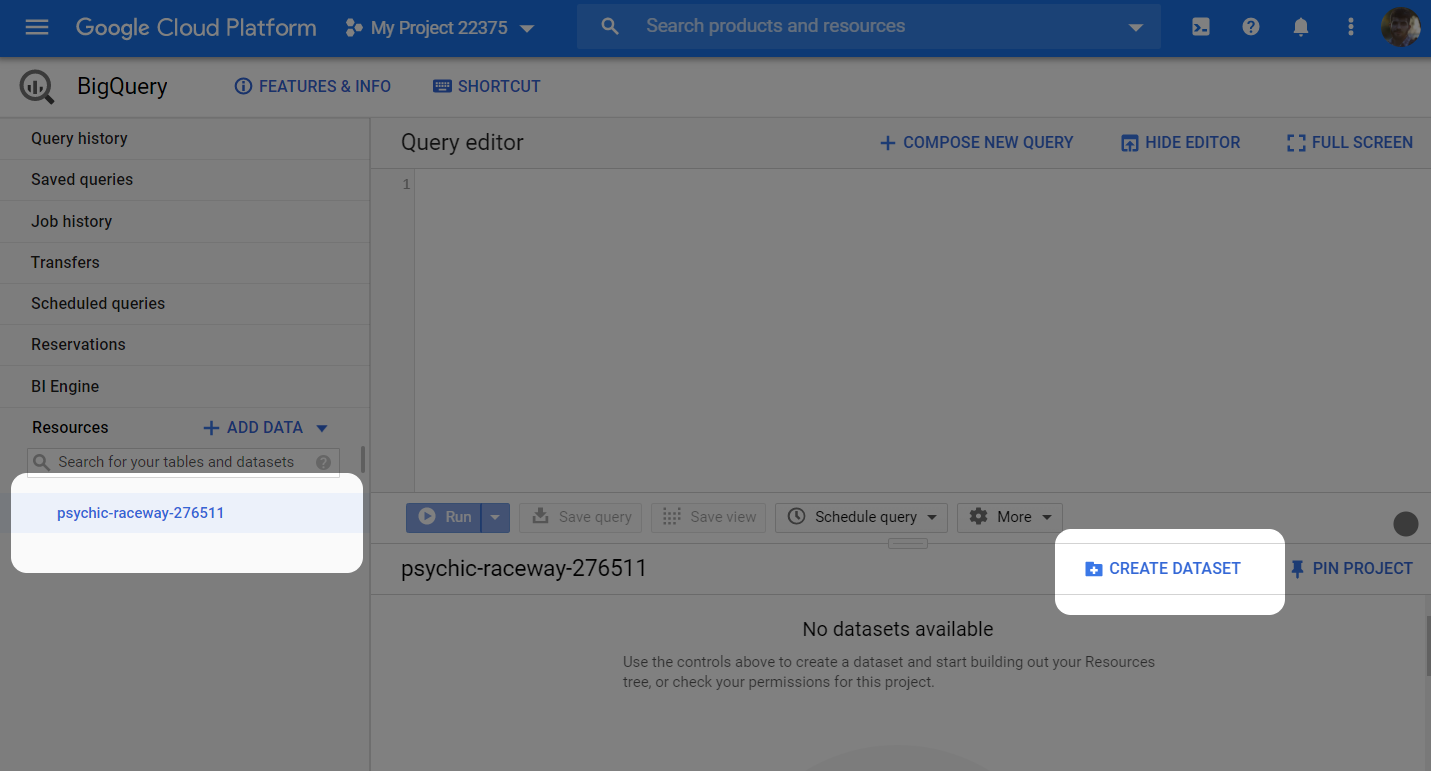The image size is (1431, 771).
Task: Click HIDE EDITOR
Action: point(1181,143)
